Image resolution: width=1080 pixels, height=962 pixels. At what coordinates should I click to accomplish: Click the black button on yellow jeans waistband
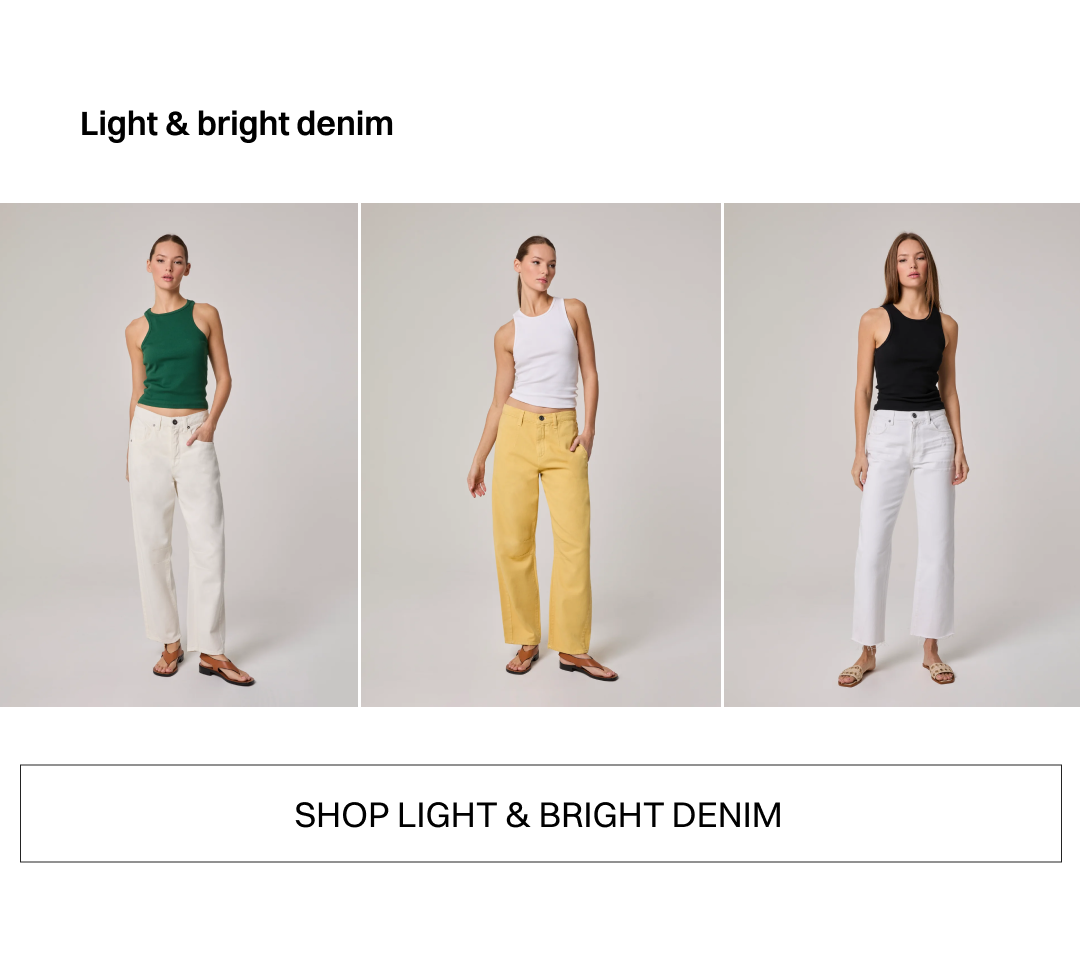(x=541, y=418)
